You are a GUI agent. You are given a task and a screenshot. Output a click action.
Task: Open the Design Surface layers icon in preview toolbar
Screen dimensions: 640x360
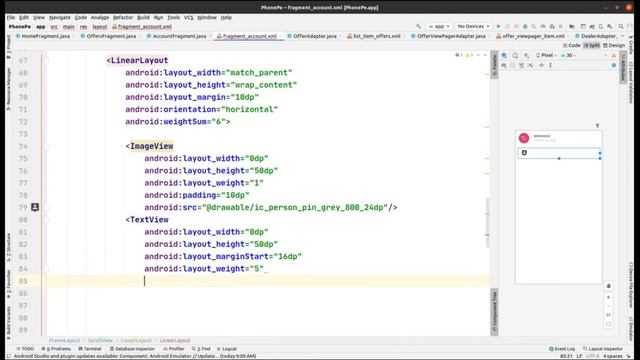pos(504,56)
